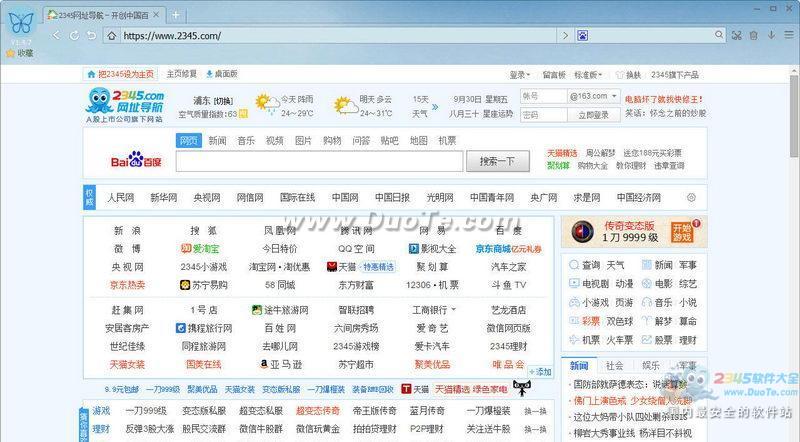
Task: Click the 爱淘宝 link
Action: coord(200,249)
